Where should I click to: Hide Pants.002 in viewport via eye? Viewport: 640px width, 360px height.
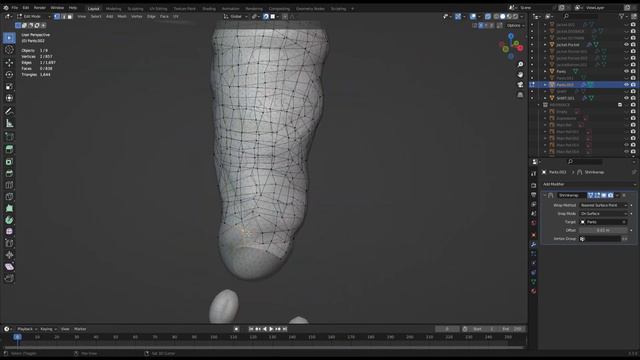coord(627,84)
